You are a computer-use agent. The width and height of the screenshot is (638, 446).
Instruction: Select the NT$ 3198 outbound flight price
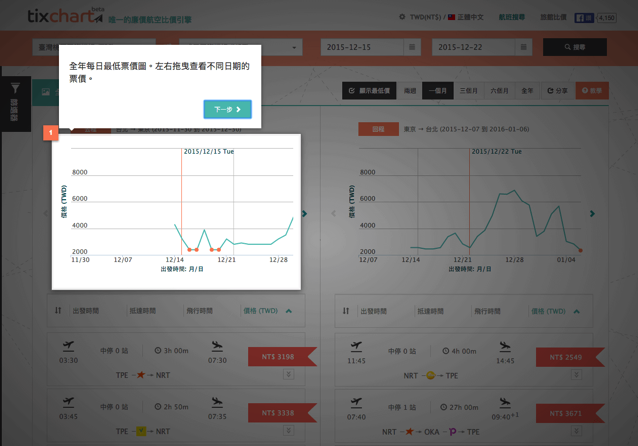click(x=277, y=356)
